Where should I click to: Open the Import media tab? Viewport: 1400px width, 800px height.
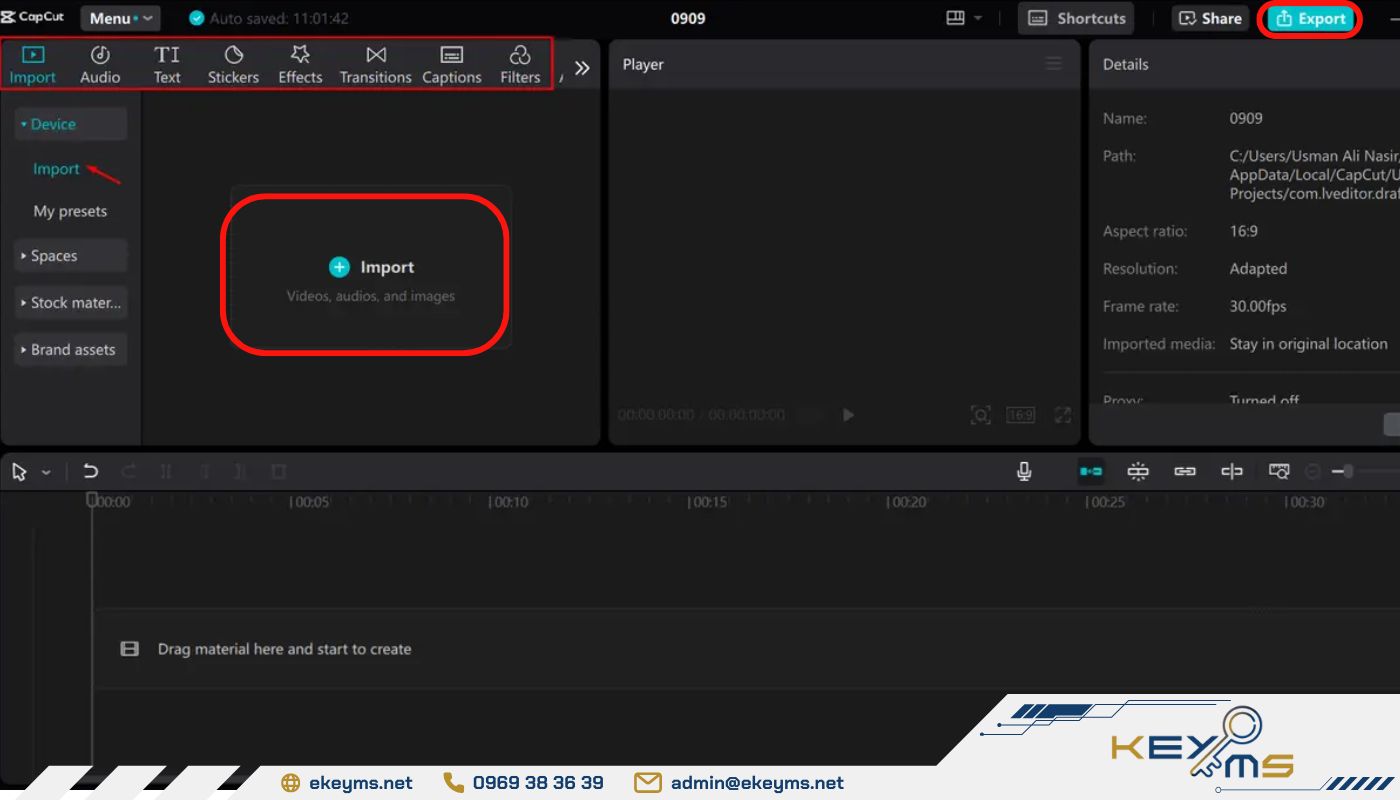coord(33,65)
